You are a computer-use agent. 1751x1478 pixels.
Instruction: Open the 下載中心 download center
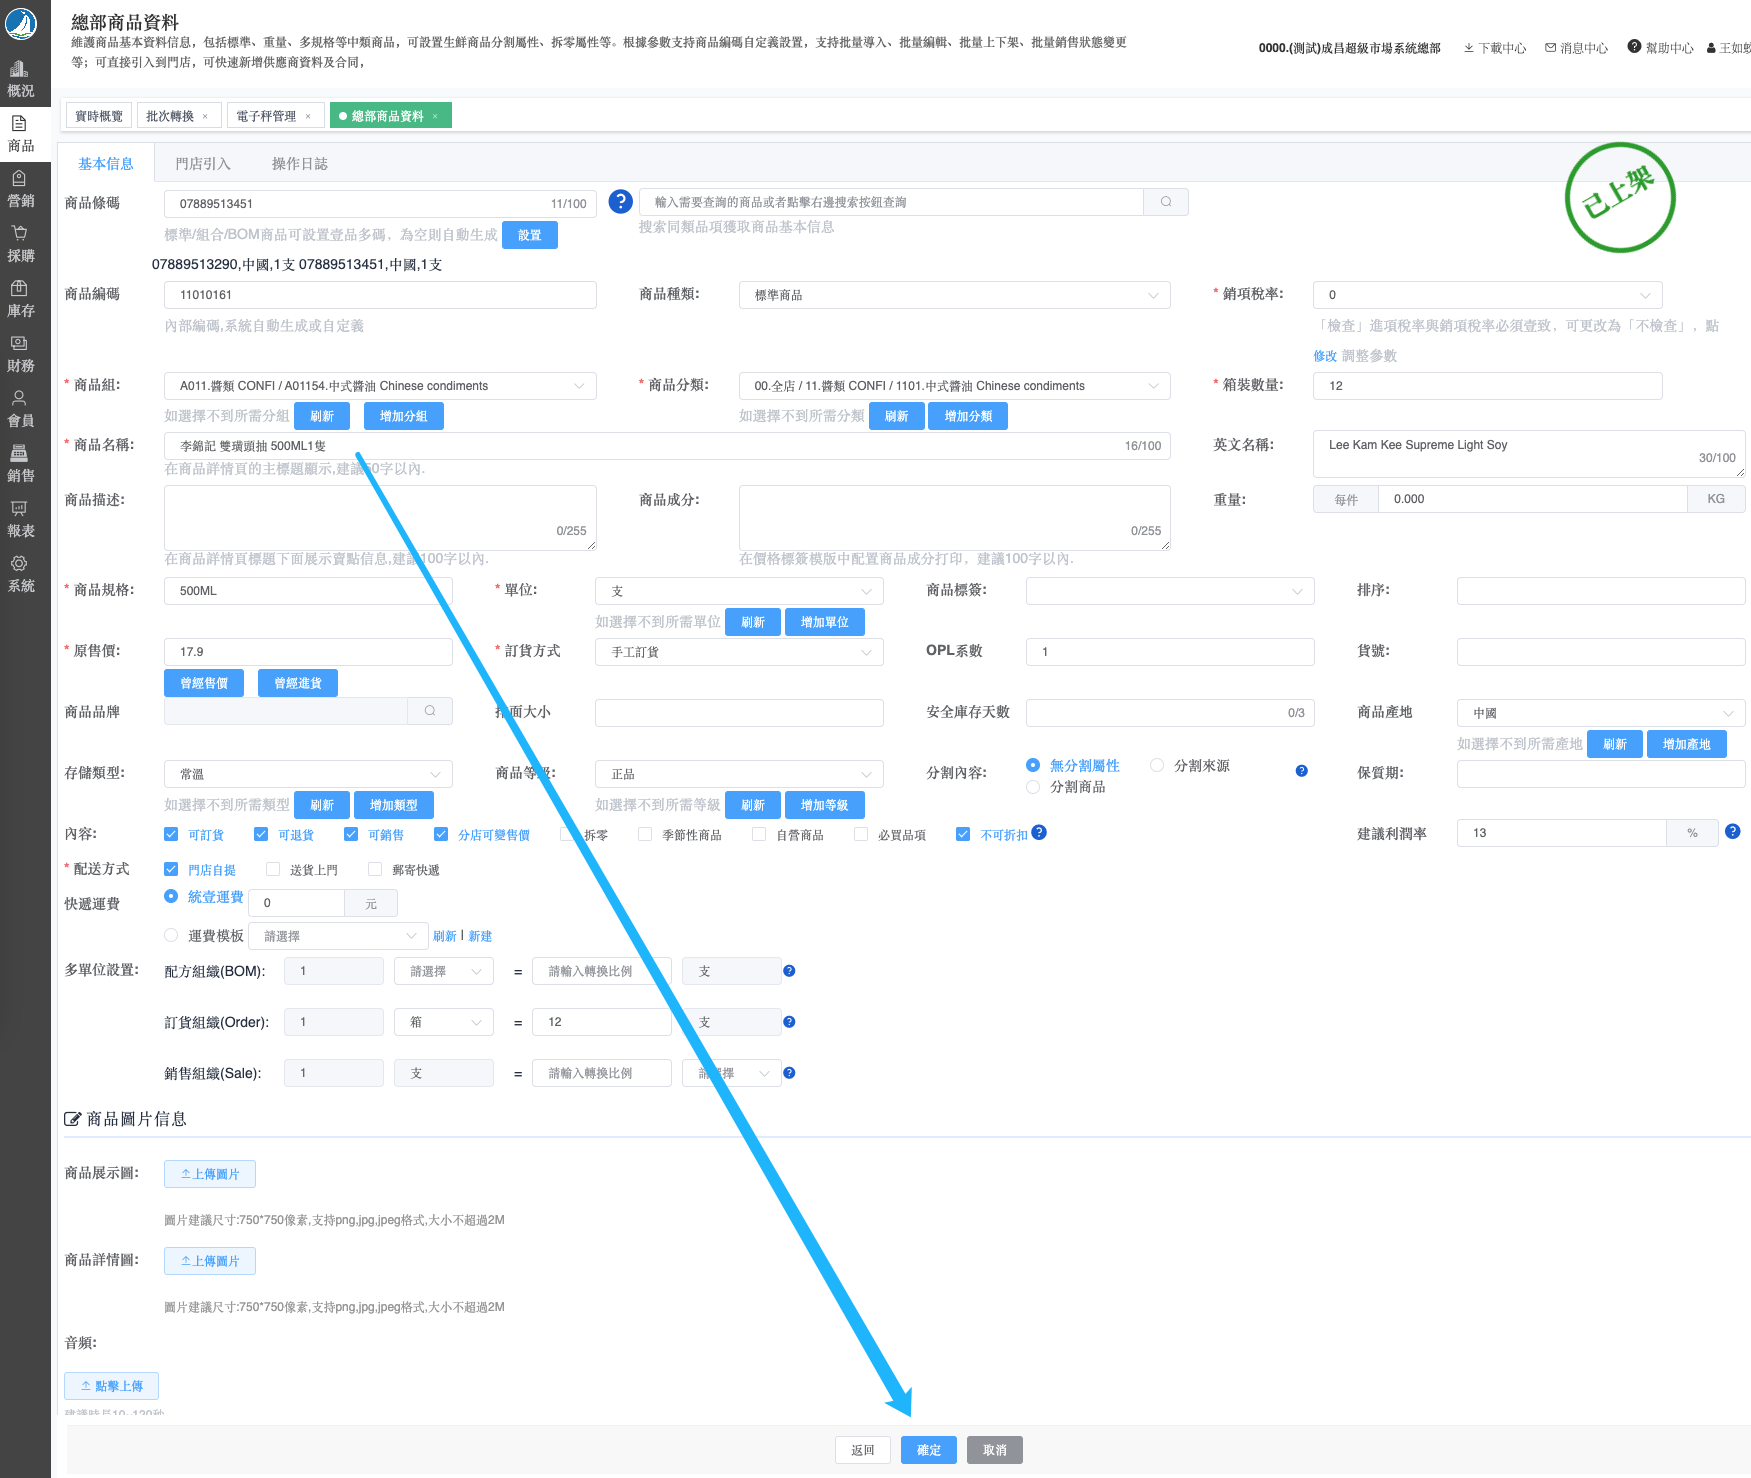point(1495,48)
